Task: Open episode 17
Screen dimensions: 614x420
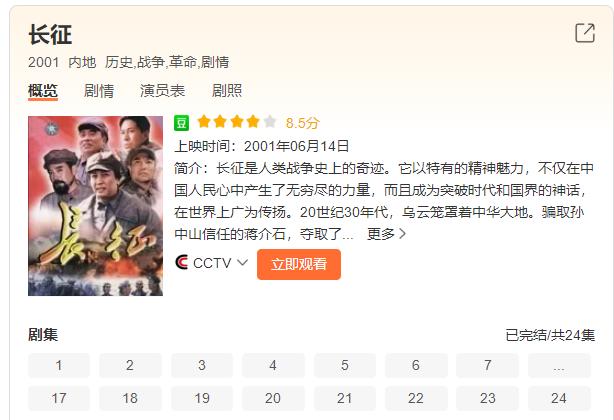Action: coord(59,398)
